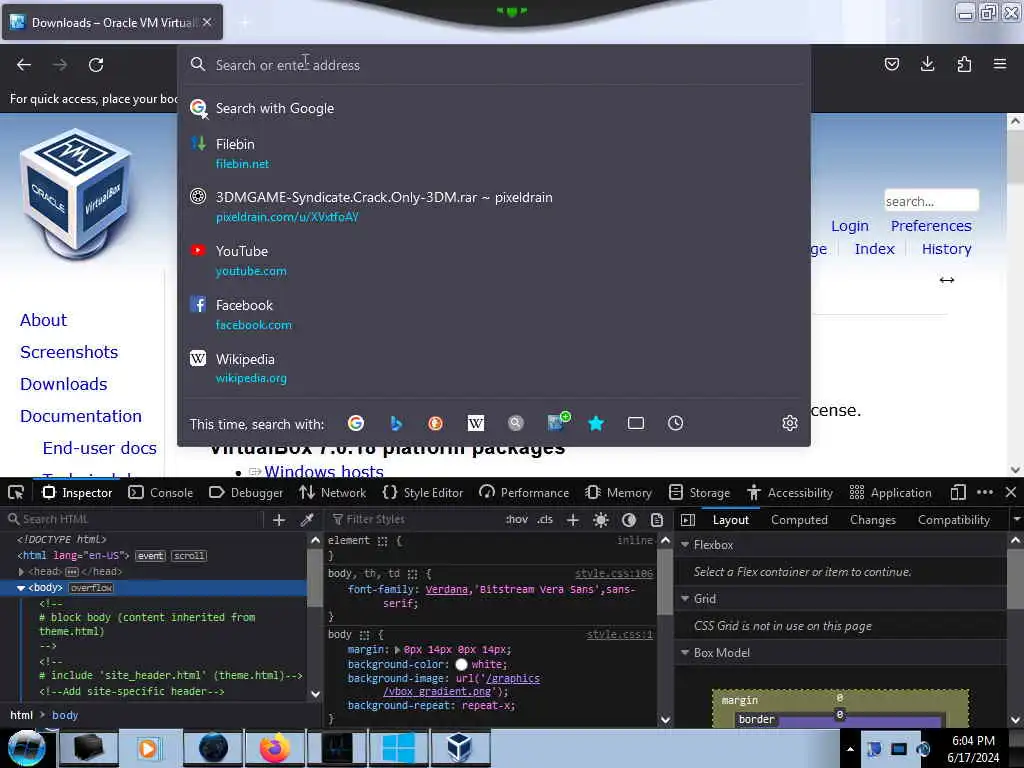Screen dimensions: 1024x768
Task: Reload the page with refresh icon
Action: pos(96,65)
